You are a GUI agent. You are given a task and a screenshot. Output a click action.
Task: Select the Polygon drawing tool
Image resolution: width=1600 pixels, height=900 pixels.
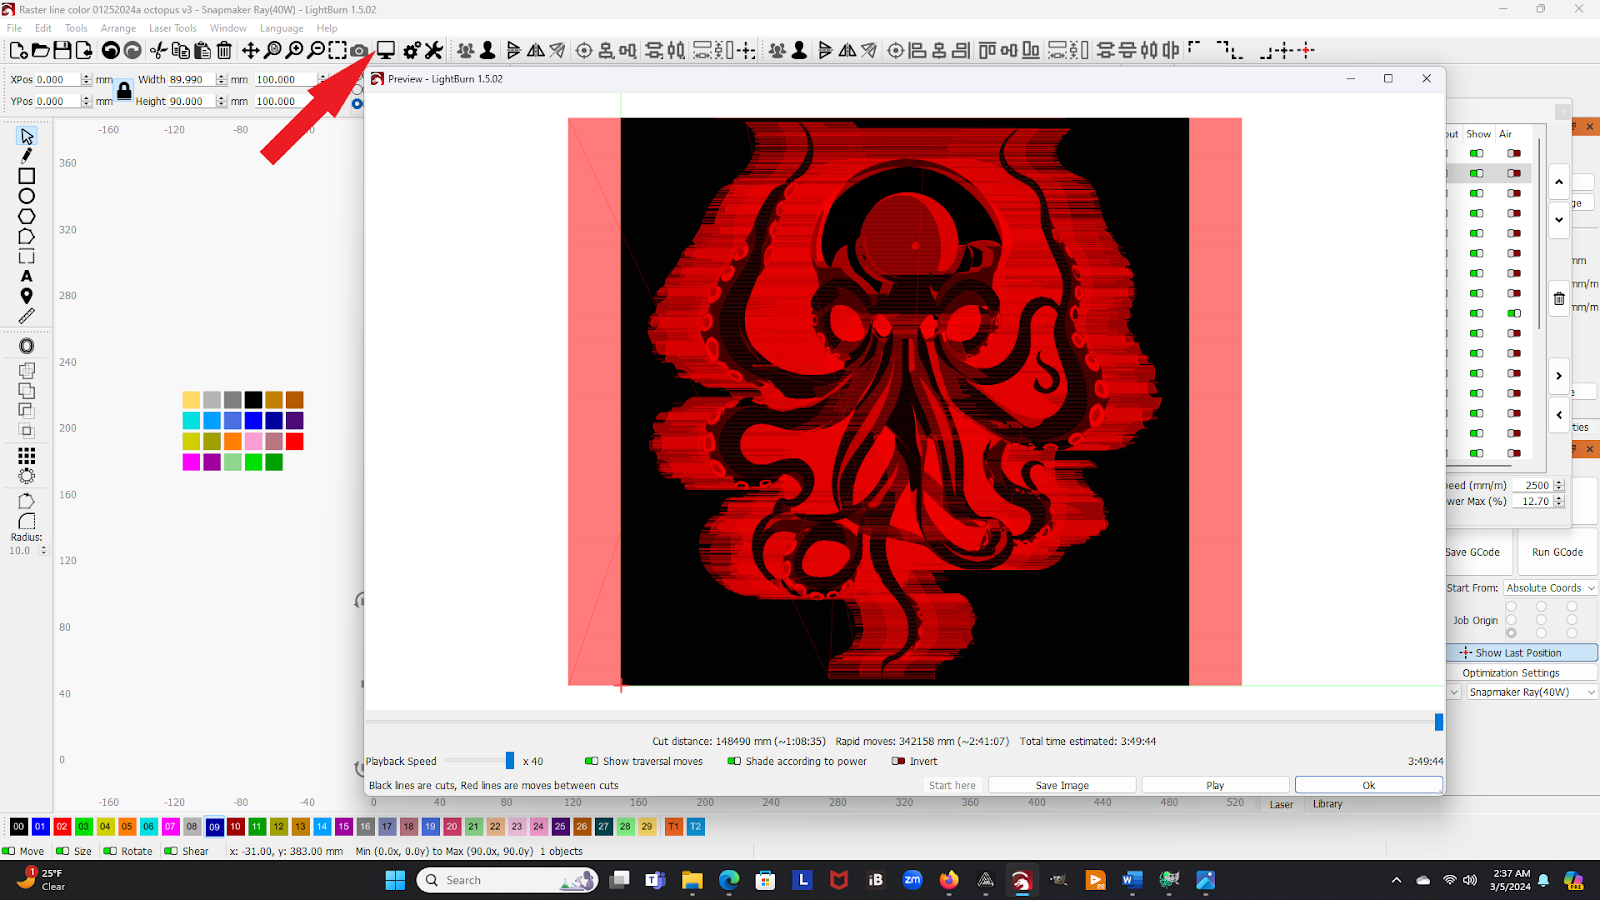pyautogui.click(x=27, y=216)
